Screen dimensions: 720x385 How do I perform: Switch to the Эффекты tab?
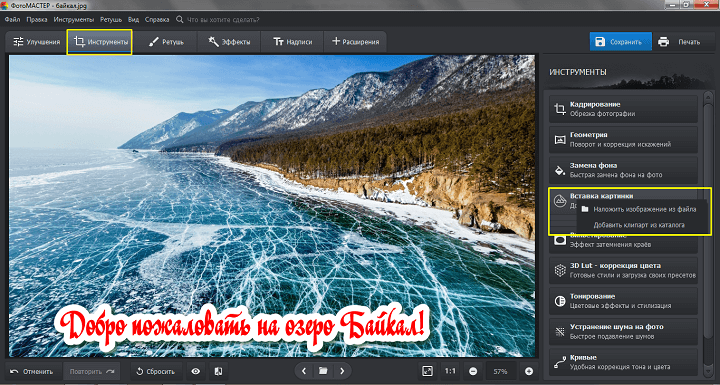(x=229, y=42)
